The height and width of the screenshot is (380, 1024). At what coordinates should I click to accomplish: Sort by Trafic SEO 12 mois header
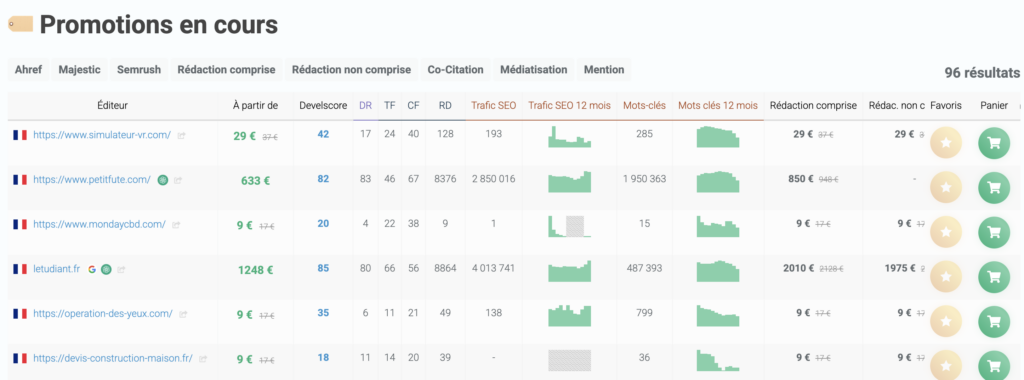click(569, 106)
